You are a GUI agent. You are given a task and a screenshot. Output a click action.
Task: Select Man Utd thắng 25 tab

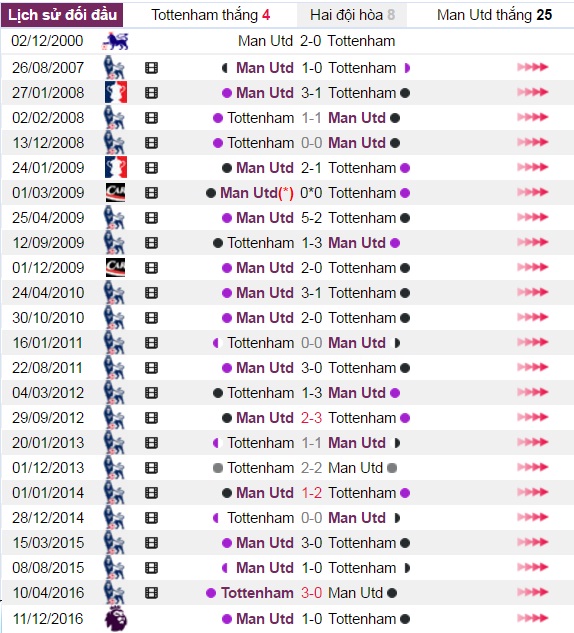coord(494,15)
